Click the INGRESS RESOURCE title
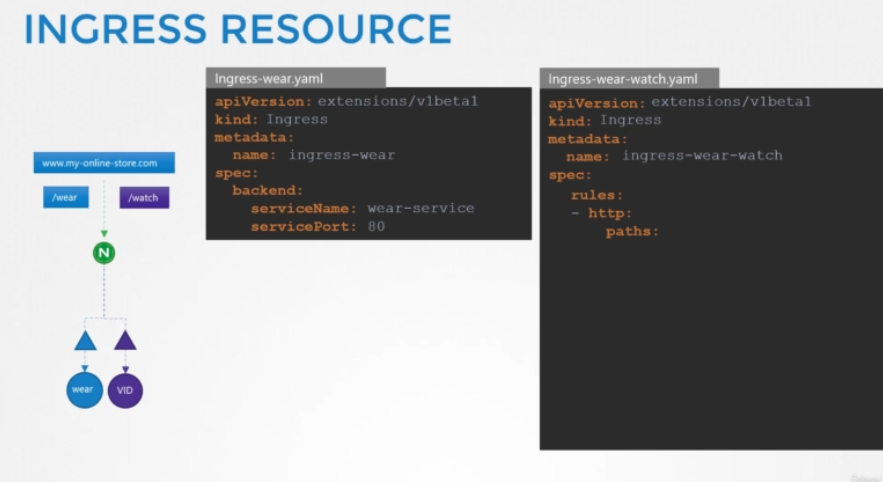Viewport: 883px width, 482px height. coord(238,29)
